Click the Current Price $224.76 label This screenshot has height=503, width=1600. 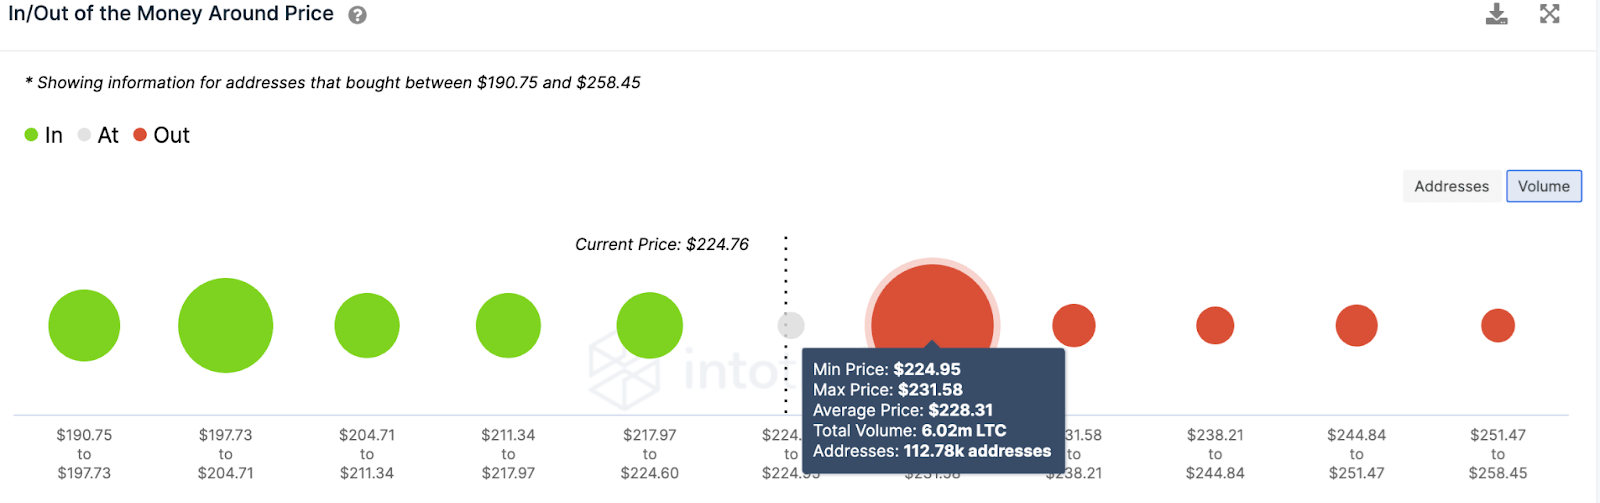pos(661,244)
